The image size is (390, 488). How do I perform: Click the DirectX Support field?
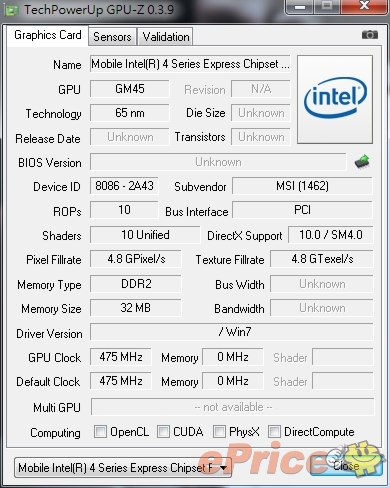(330, 235)
